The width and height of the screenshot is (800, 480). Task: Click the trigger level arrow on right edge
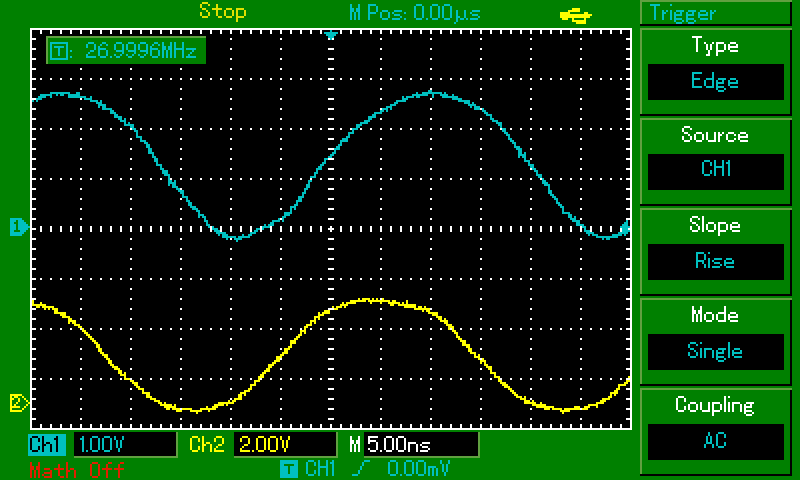click(627, 228)
